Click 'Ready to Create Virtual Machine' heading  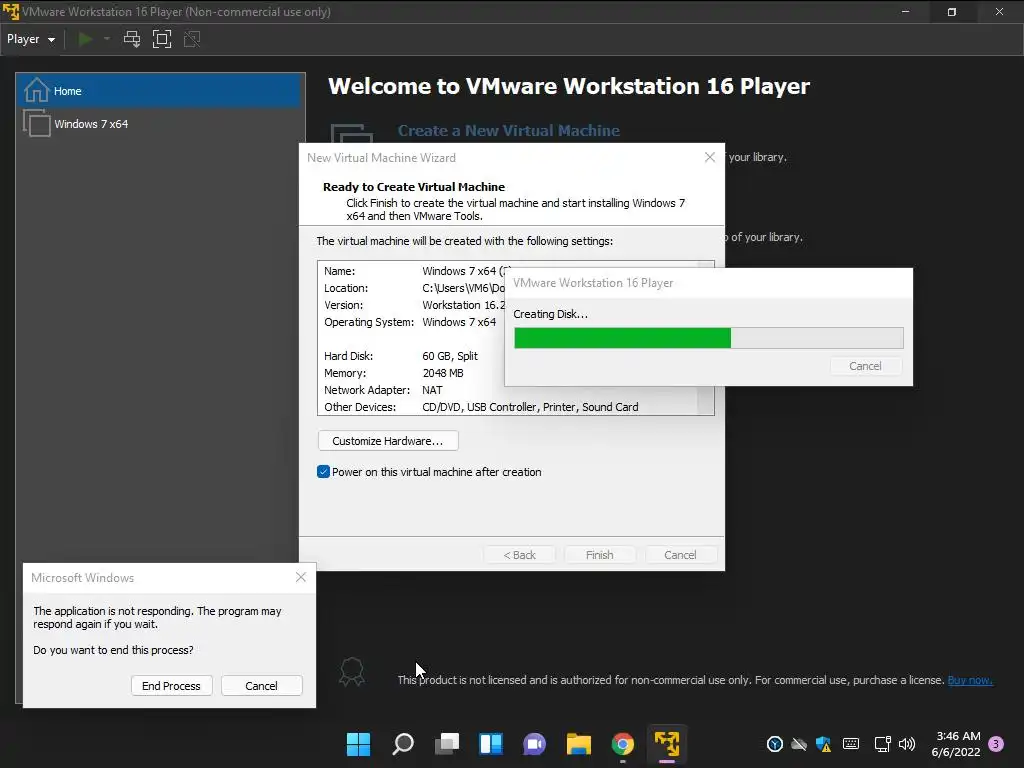414,187
